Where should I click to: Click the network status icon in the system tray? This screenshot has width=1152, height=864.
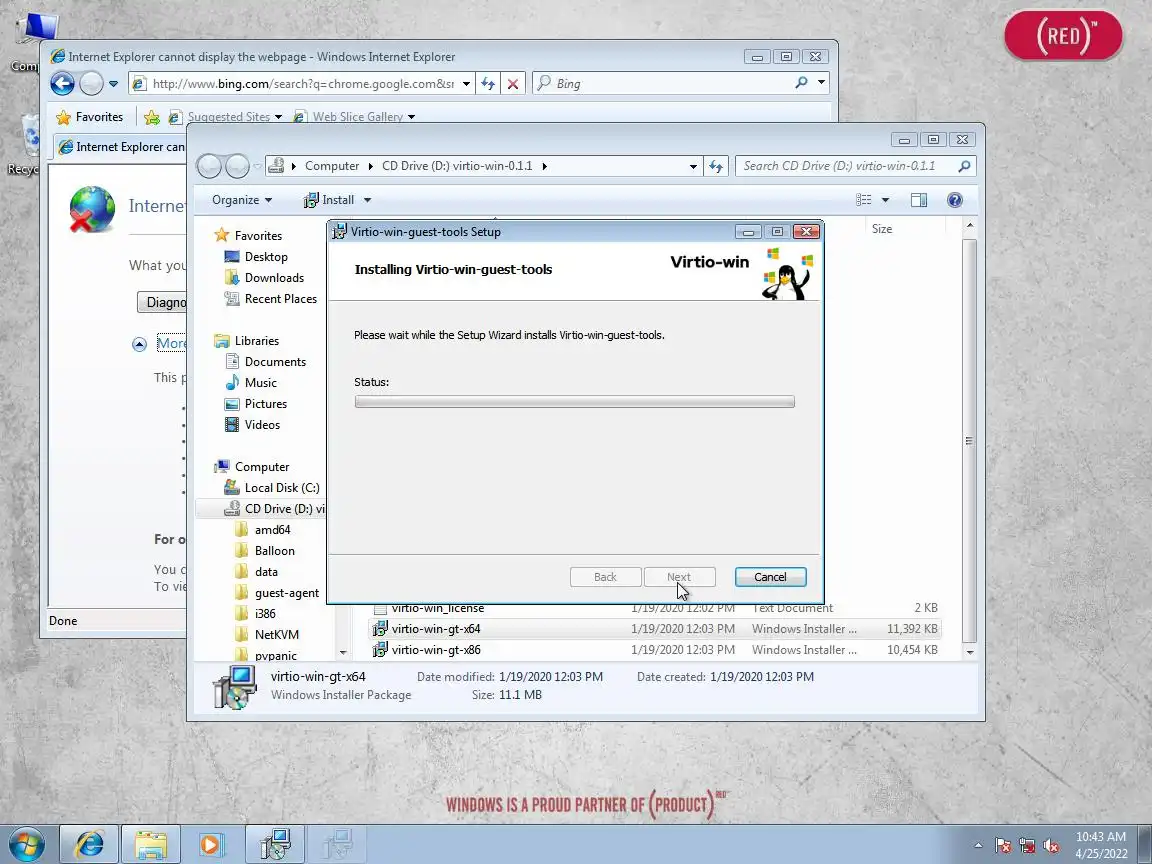coord(1027,846)
